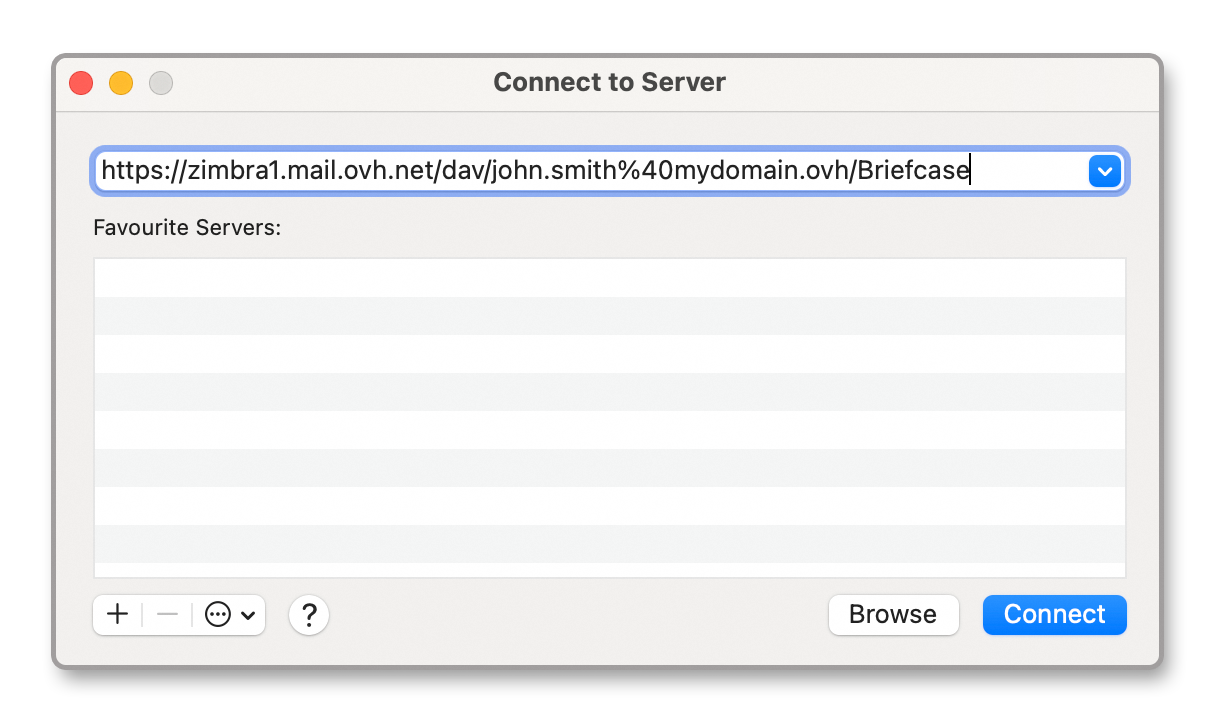Select second row of Favourite Servers list
This screenshot has height=724, width=1218.
coord(609,316)
